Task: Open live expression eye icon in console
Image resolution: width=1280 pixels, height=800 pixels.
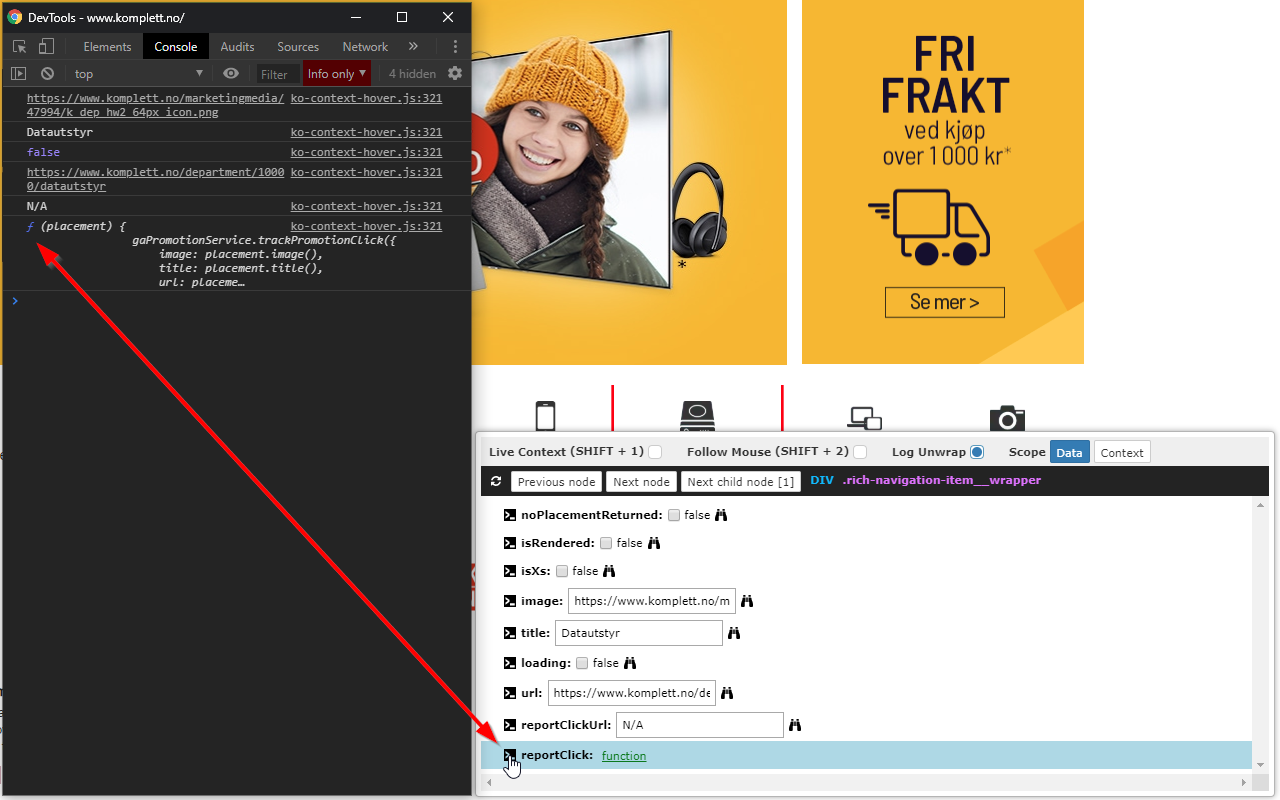Action: (231, 74)
